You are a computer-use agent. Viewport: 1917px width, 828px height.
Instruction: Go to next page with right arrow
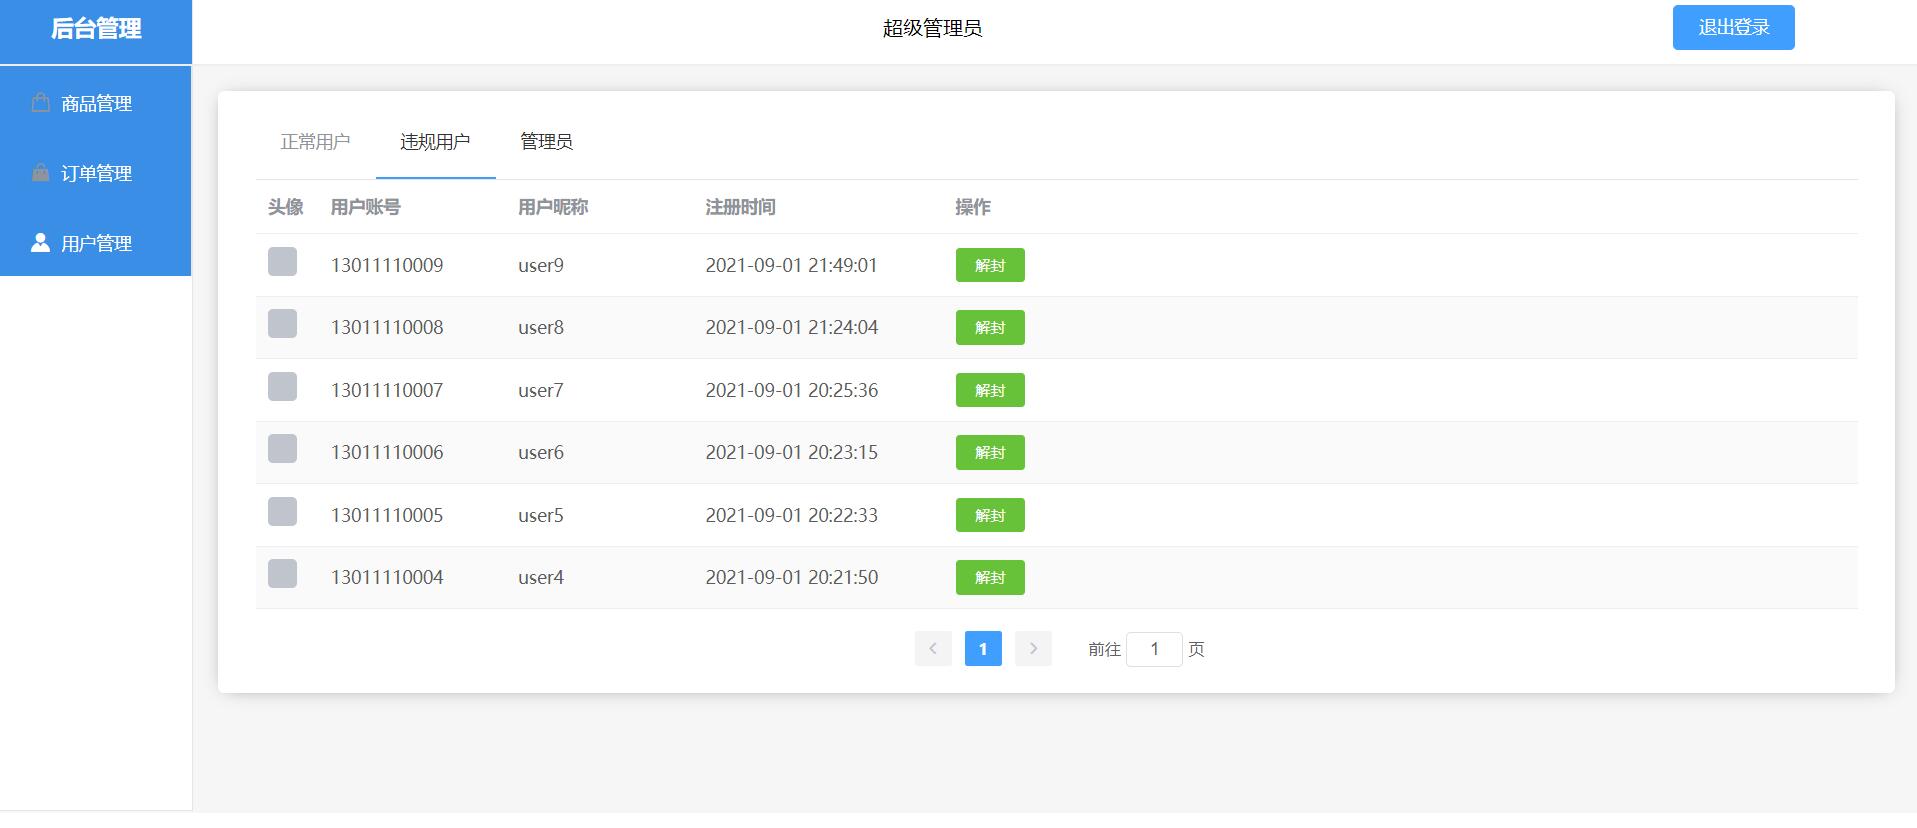(x=1033, y=649)
